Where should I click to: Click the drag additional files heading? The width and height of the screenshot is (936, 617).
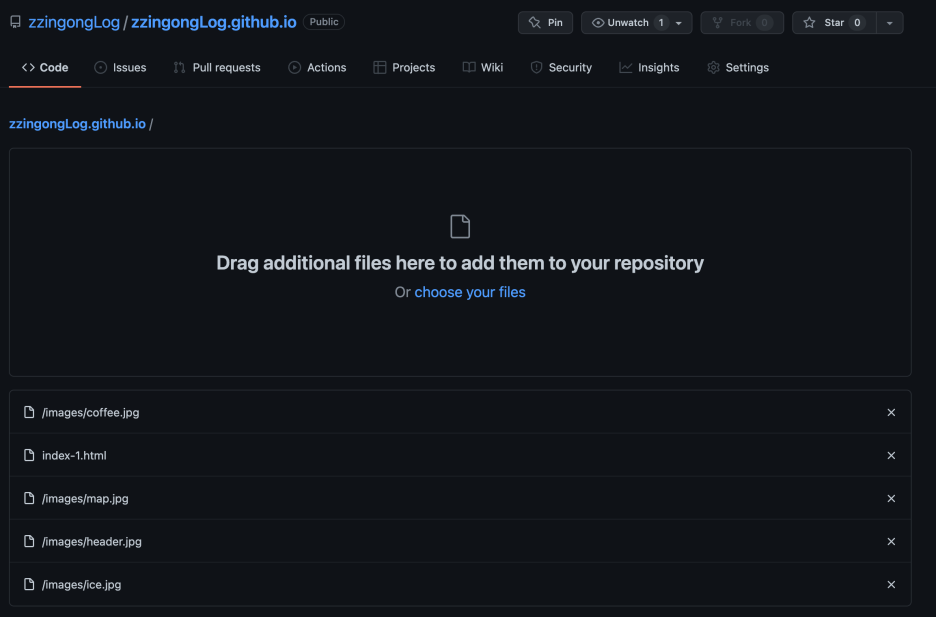(460, 263)
